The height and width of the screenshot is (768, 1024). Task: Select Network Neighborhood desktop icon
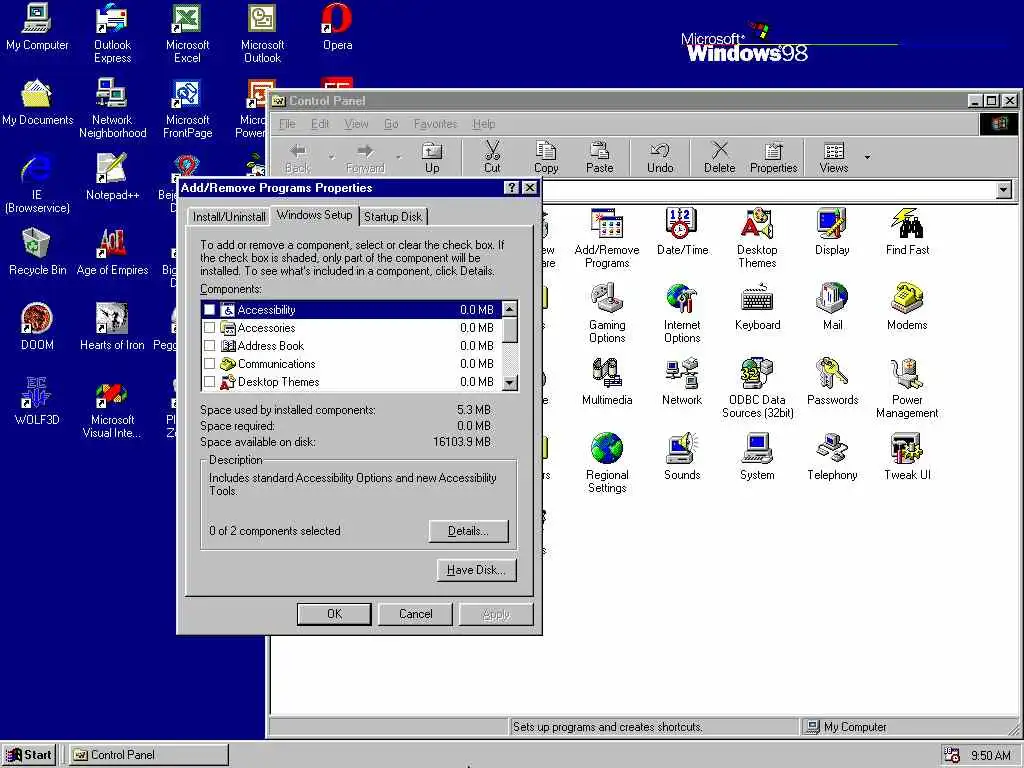click(112, 108)
